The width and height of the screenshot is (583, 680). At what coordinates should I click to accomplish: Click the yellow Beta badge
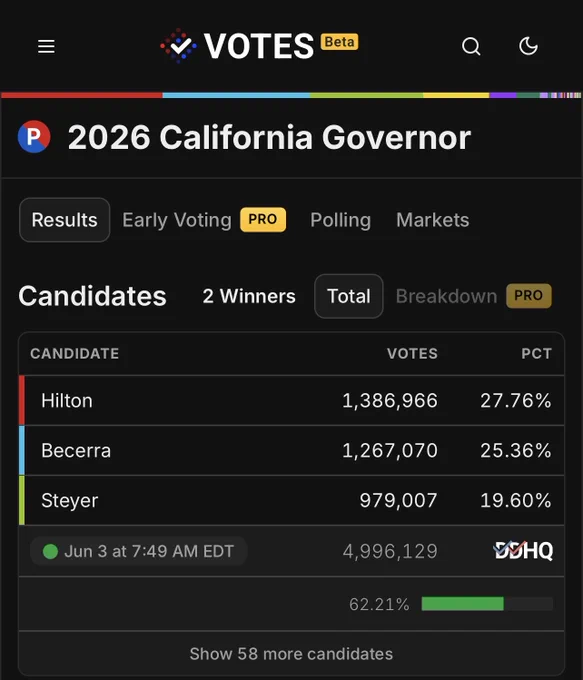340,42
